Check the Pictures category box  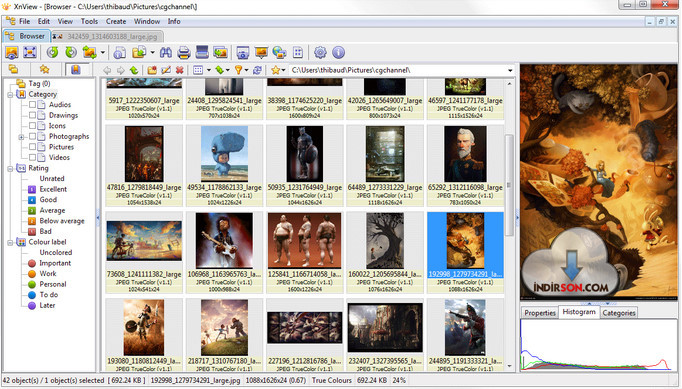pyautogui.click(x=32, y=147)
